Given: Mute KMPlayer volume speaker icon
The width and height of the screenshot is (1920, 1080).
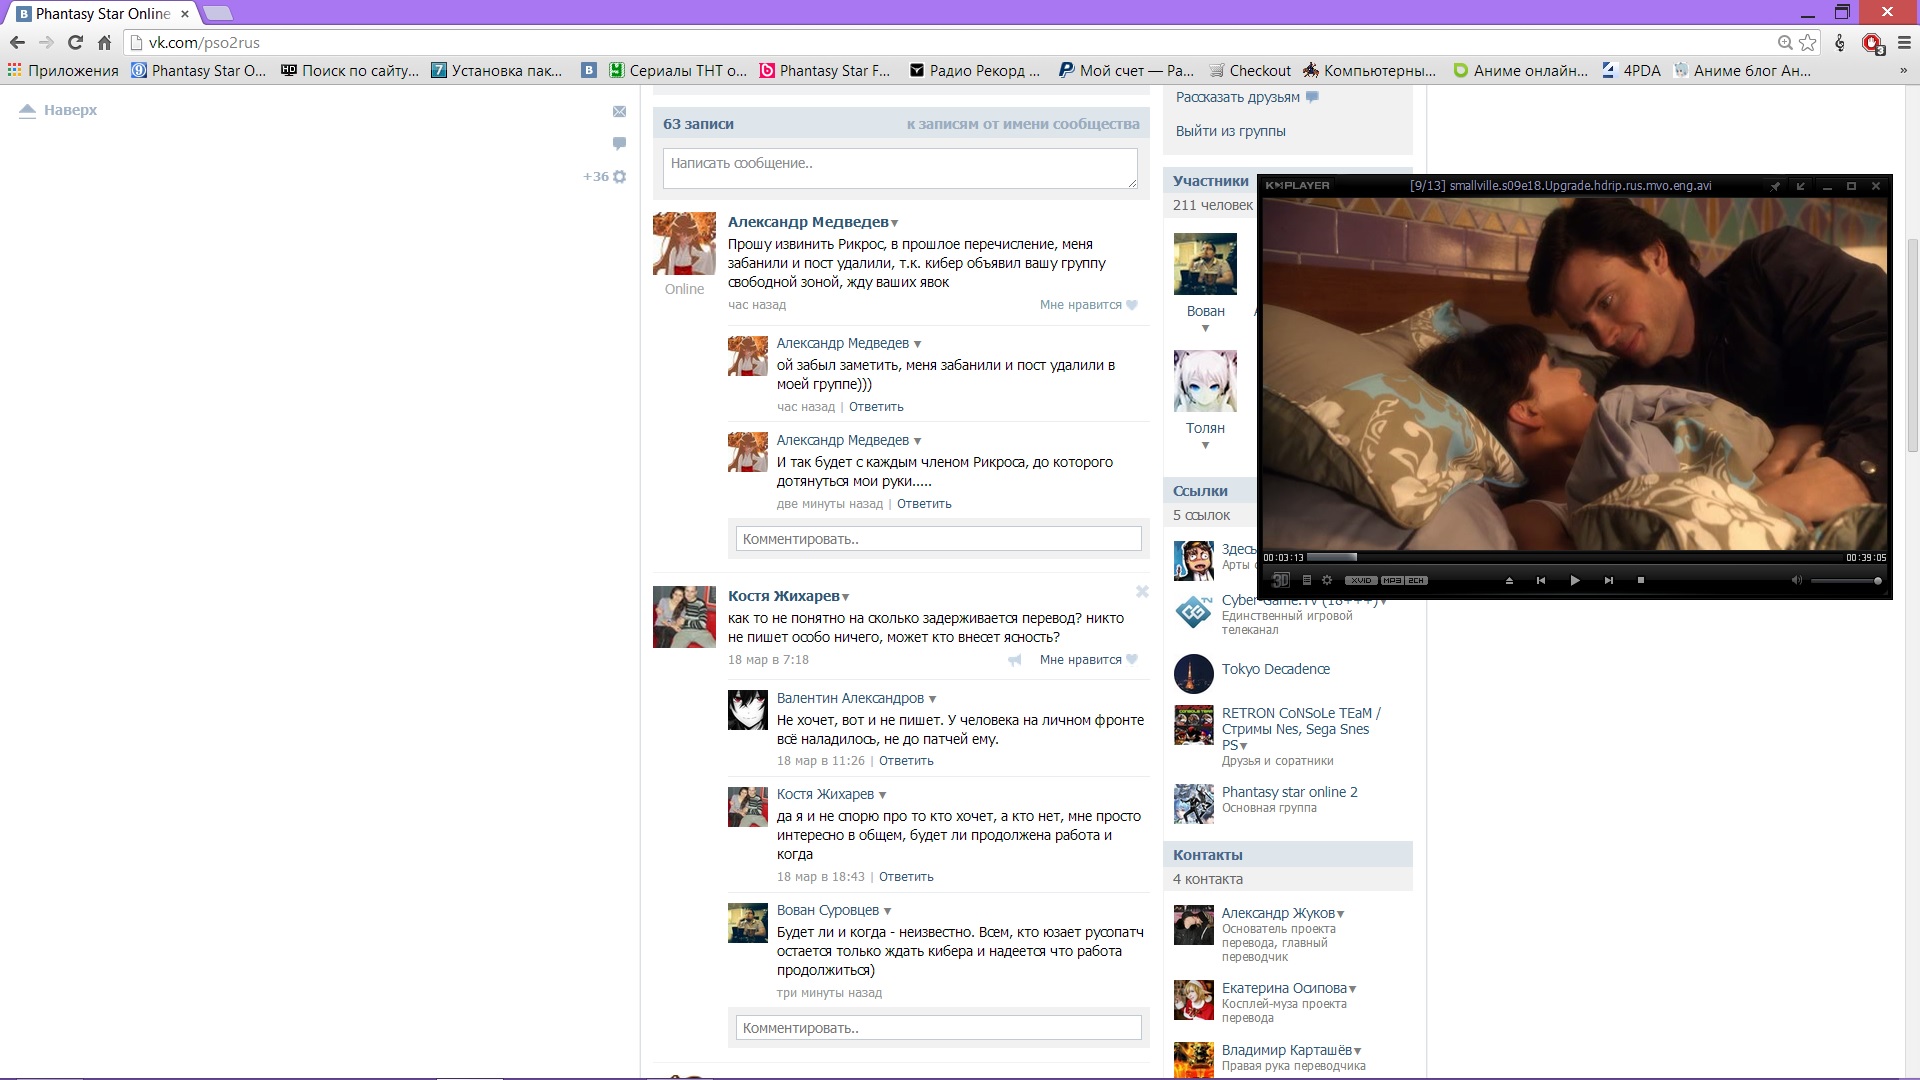Looking at the screenshot, I should tap(1796, 580).
